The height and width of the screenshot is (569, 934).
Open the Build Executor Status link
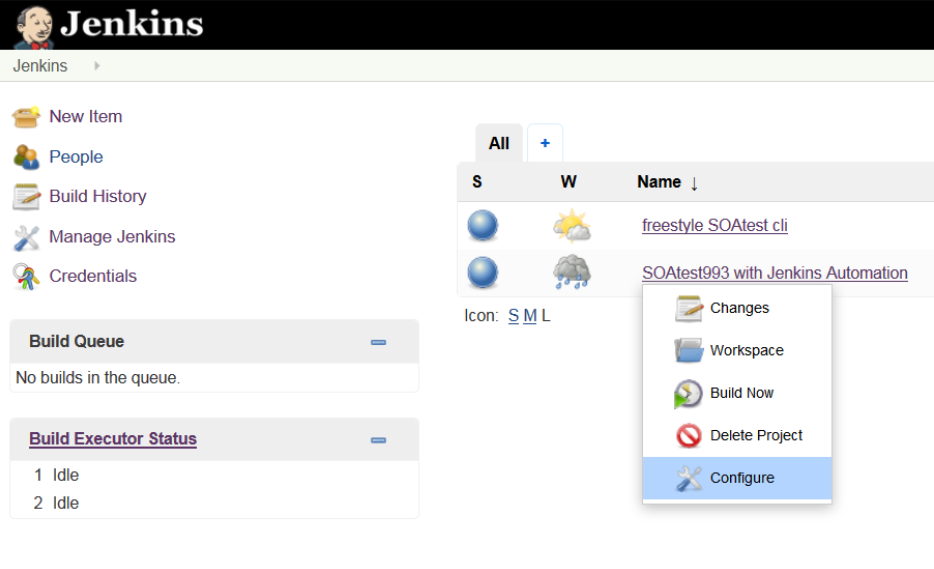[x=113, y=439]
